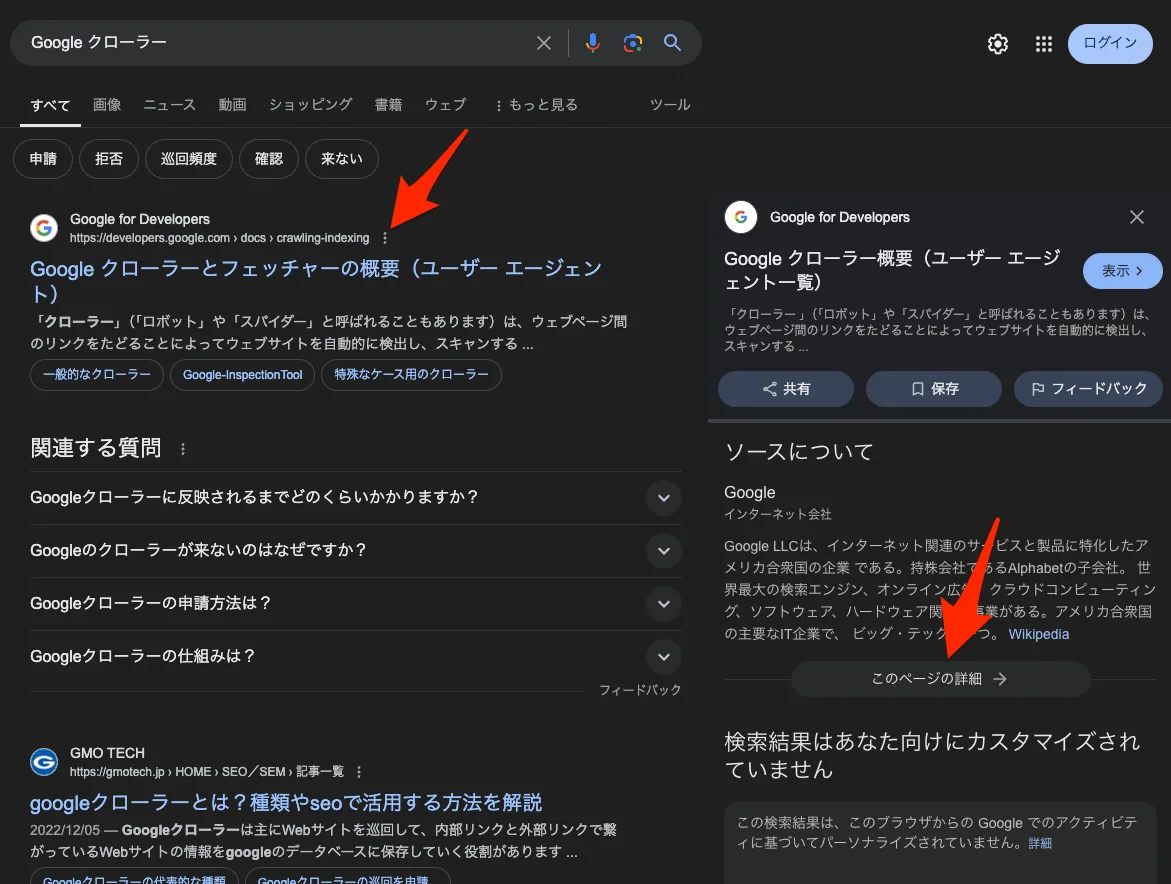Open three-dot menu beside gmotech.jp URL
This screenshot has height=884, width=1171.
tap(358, 772)
